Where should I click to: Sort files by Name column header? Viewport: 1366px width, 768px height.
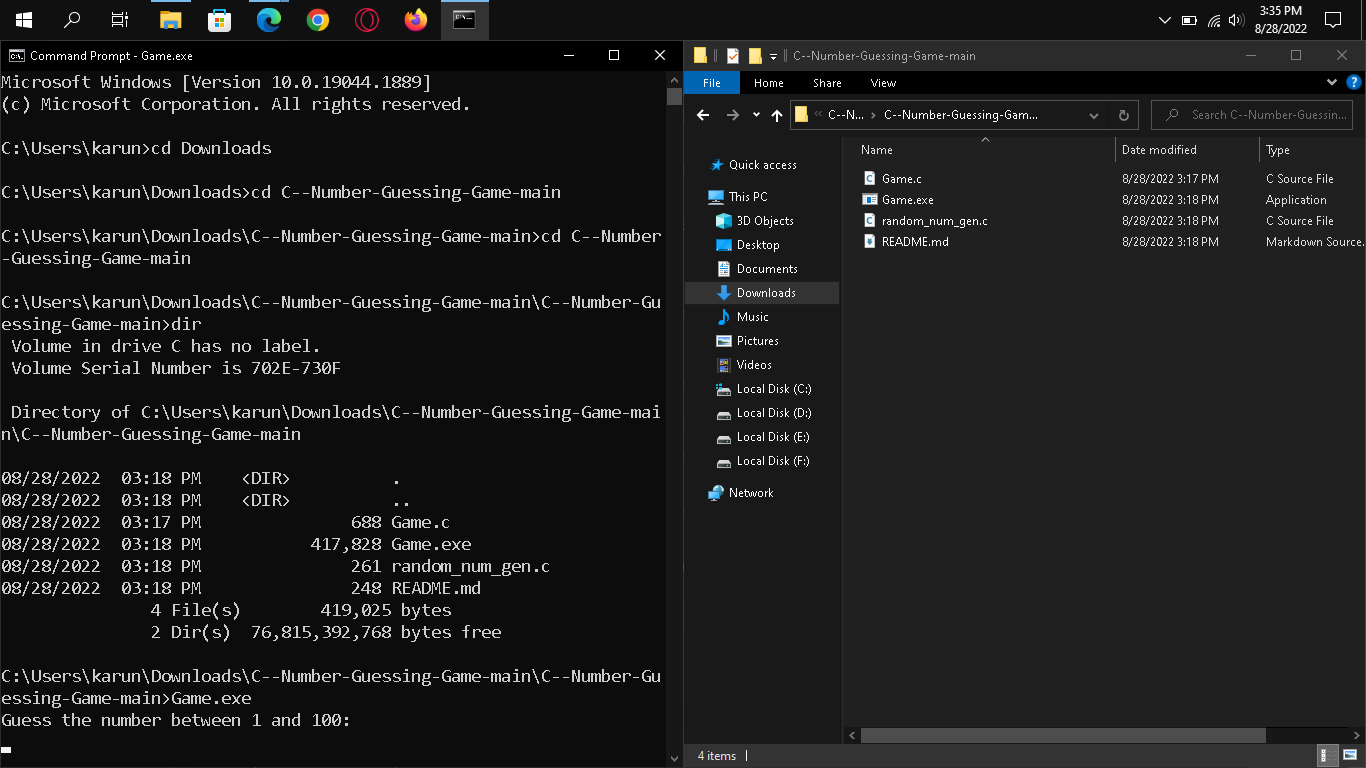point(985,150)
